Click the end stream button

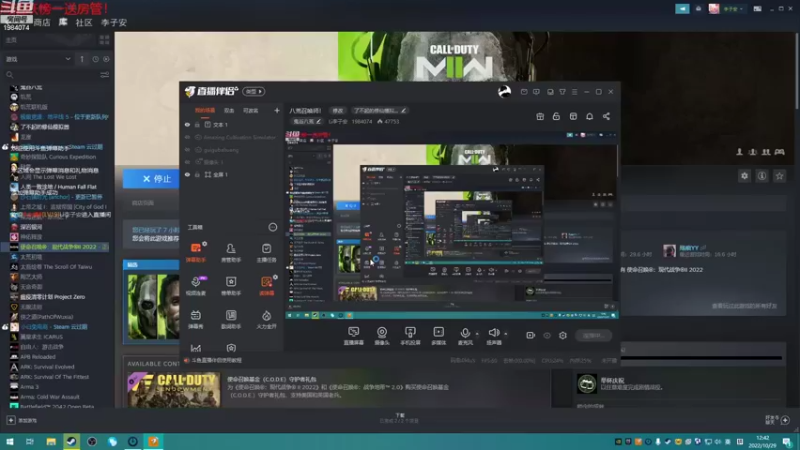pyautogui.click(x=593, y=335)
